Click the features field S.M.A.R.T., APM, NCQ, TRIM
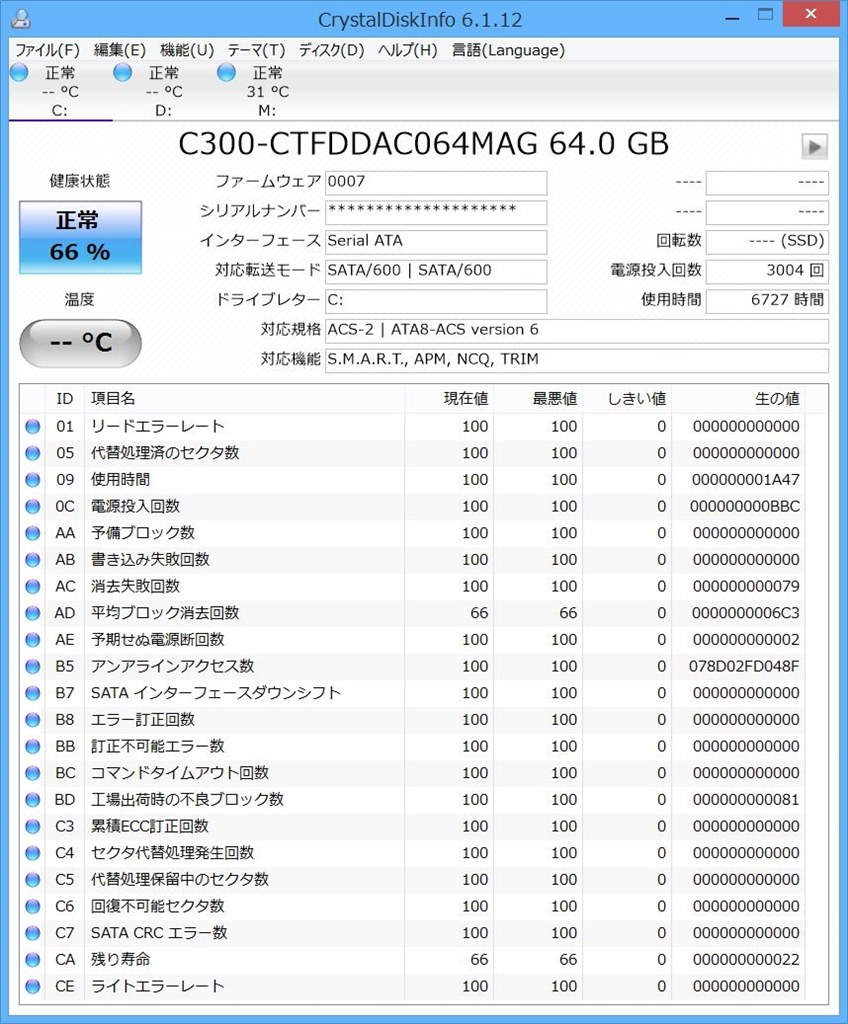 click(x=577, y=360)
